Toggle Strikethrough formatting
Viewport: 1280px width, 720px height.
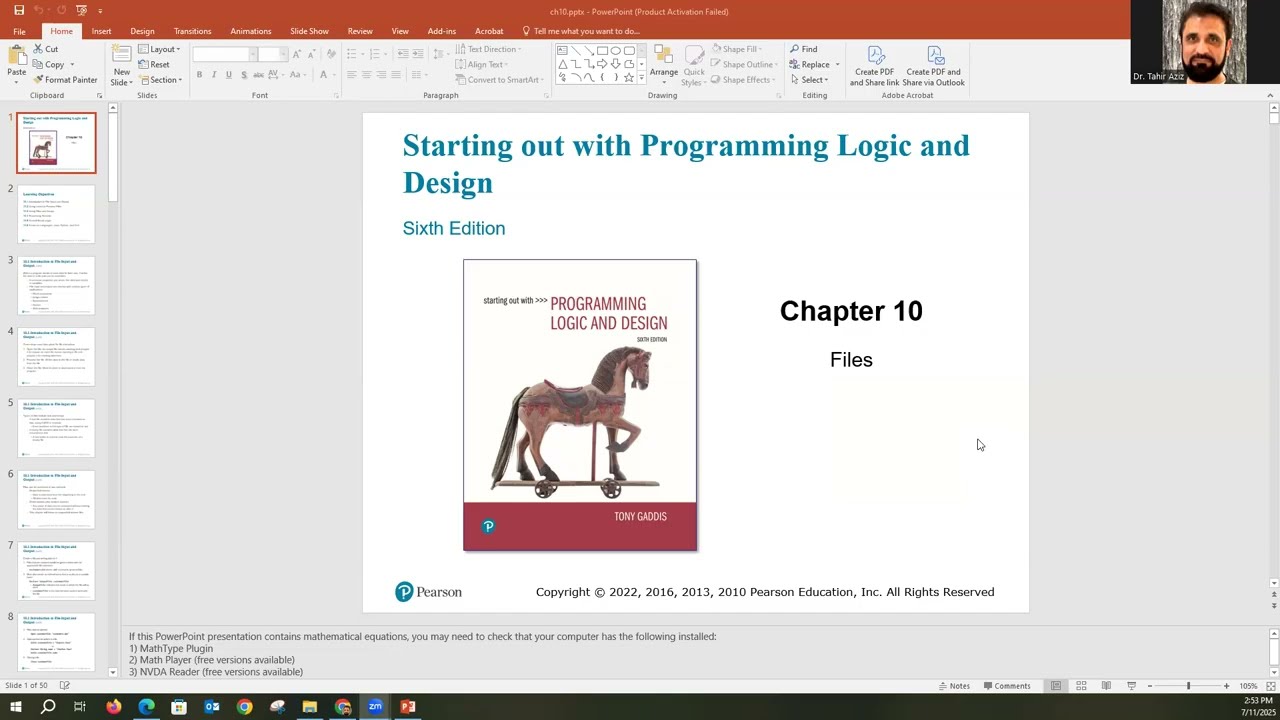[258, 75]
